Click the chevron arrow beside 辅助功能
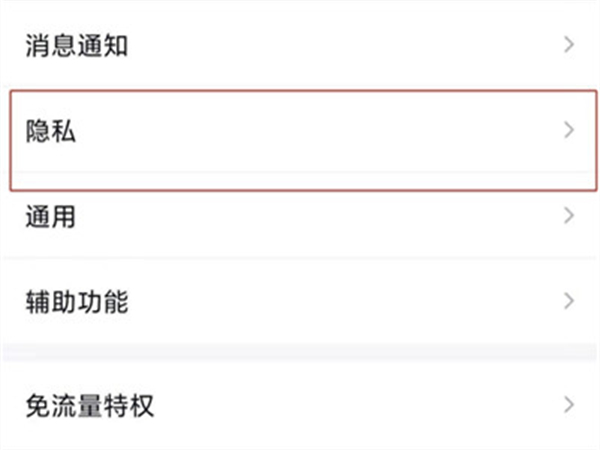This screenshot has height=450, width=600. pos(569,301)
